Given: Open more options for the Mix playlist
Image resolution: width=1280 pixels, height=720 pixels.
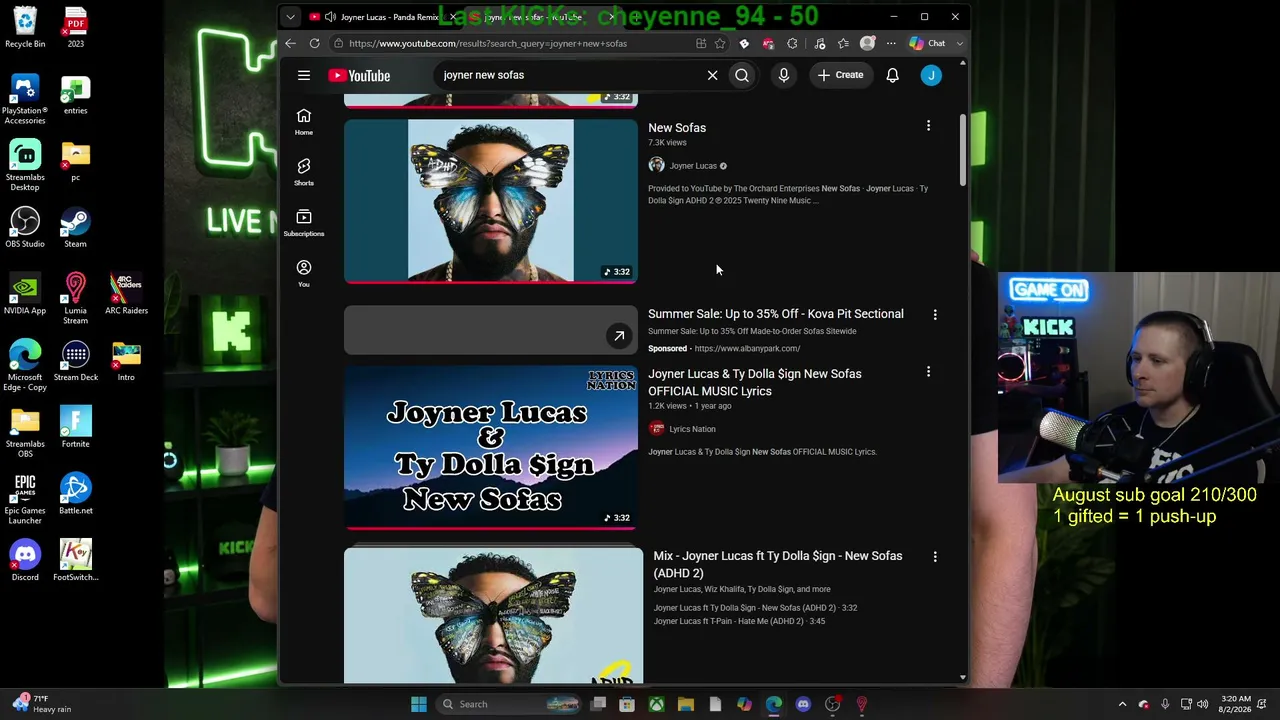Looking at the screenshot, I should click(x=935, y=557).
